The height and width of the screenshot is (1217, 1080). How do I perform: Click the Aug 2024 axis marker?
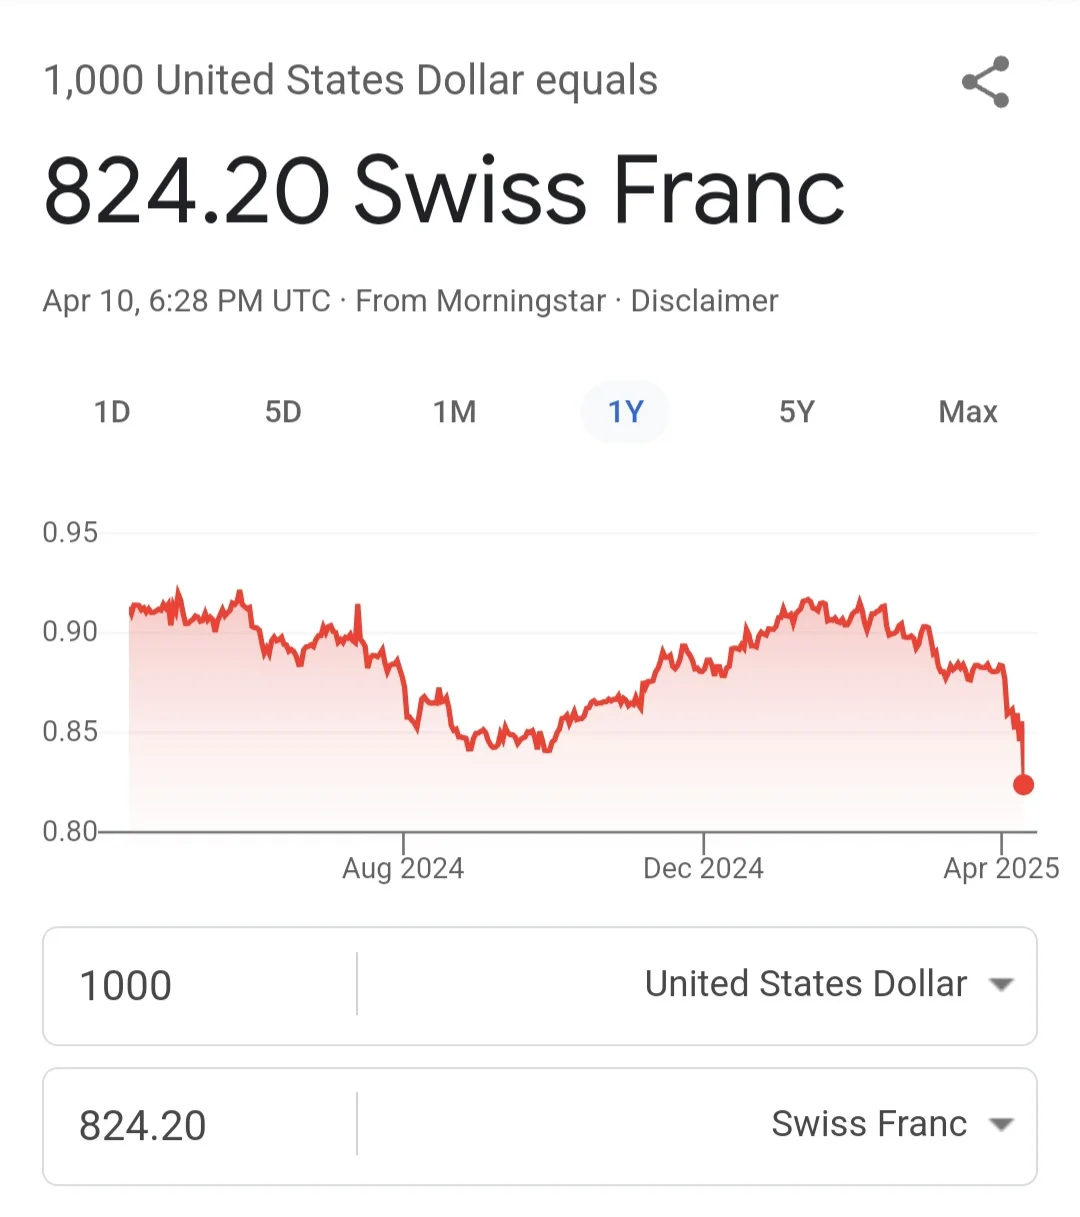click(403, 867)
